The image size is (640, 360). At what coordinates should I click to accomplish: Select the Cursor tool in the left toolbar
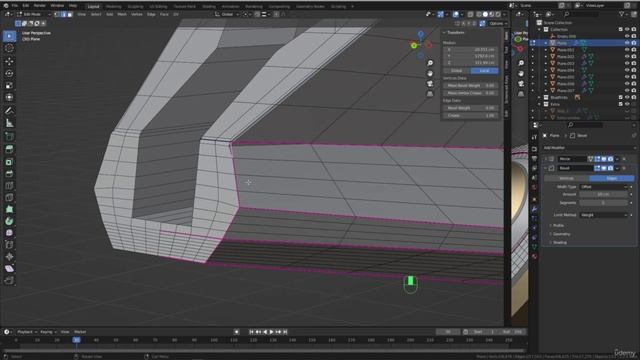9,48
